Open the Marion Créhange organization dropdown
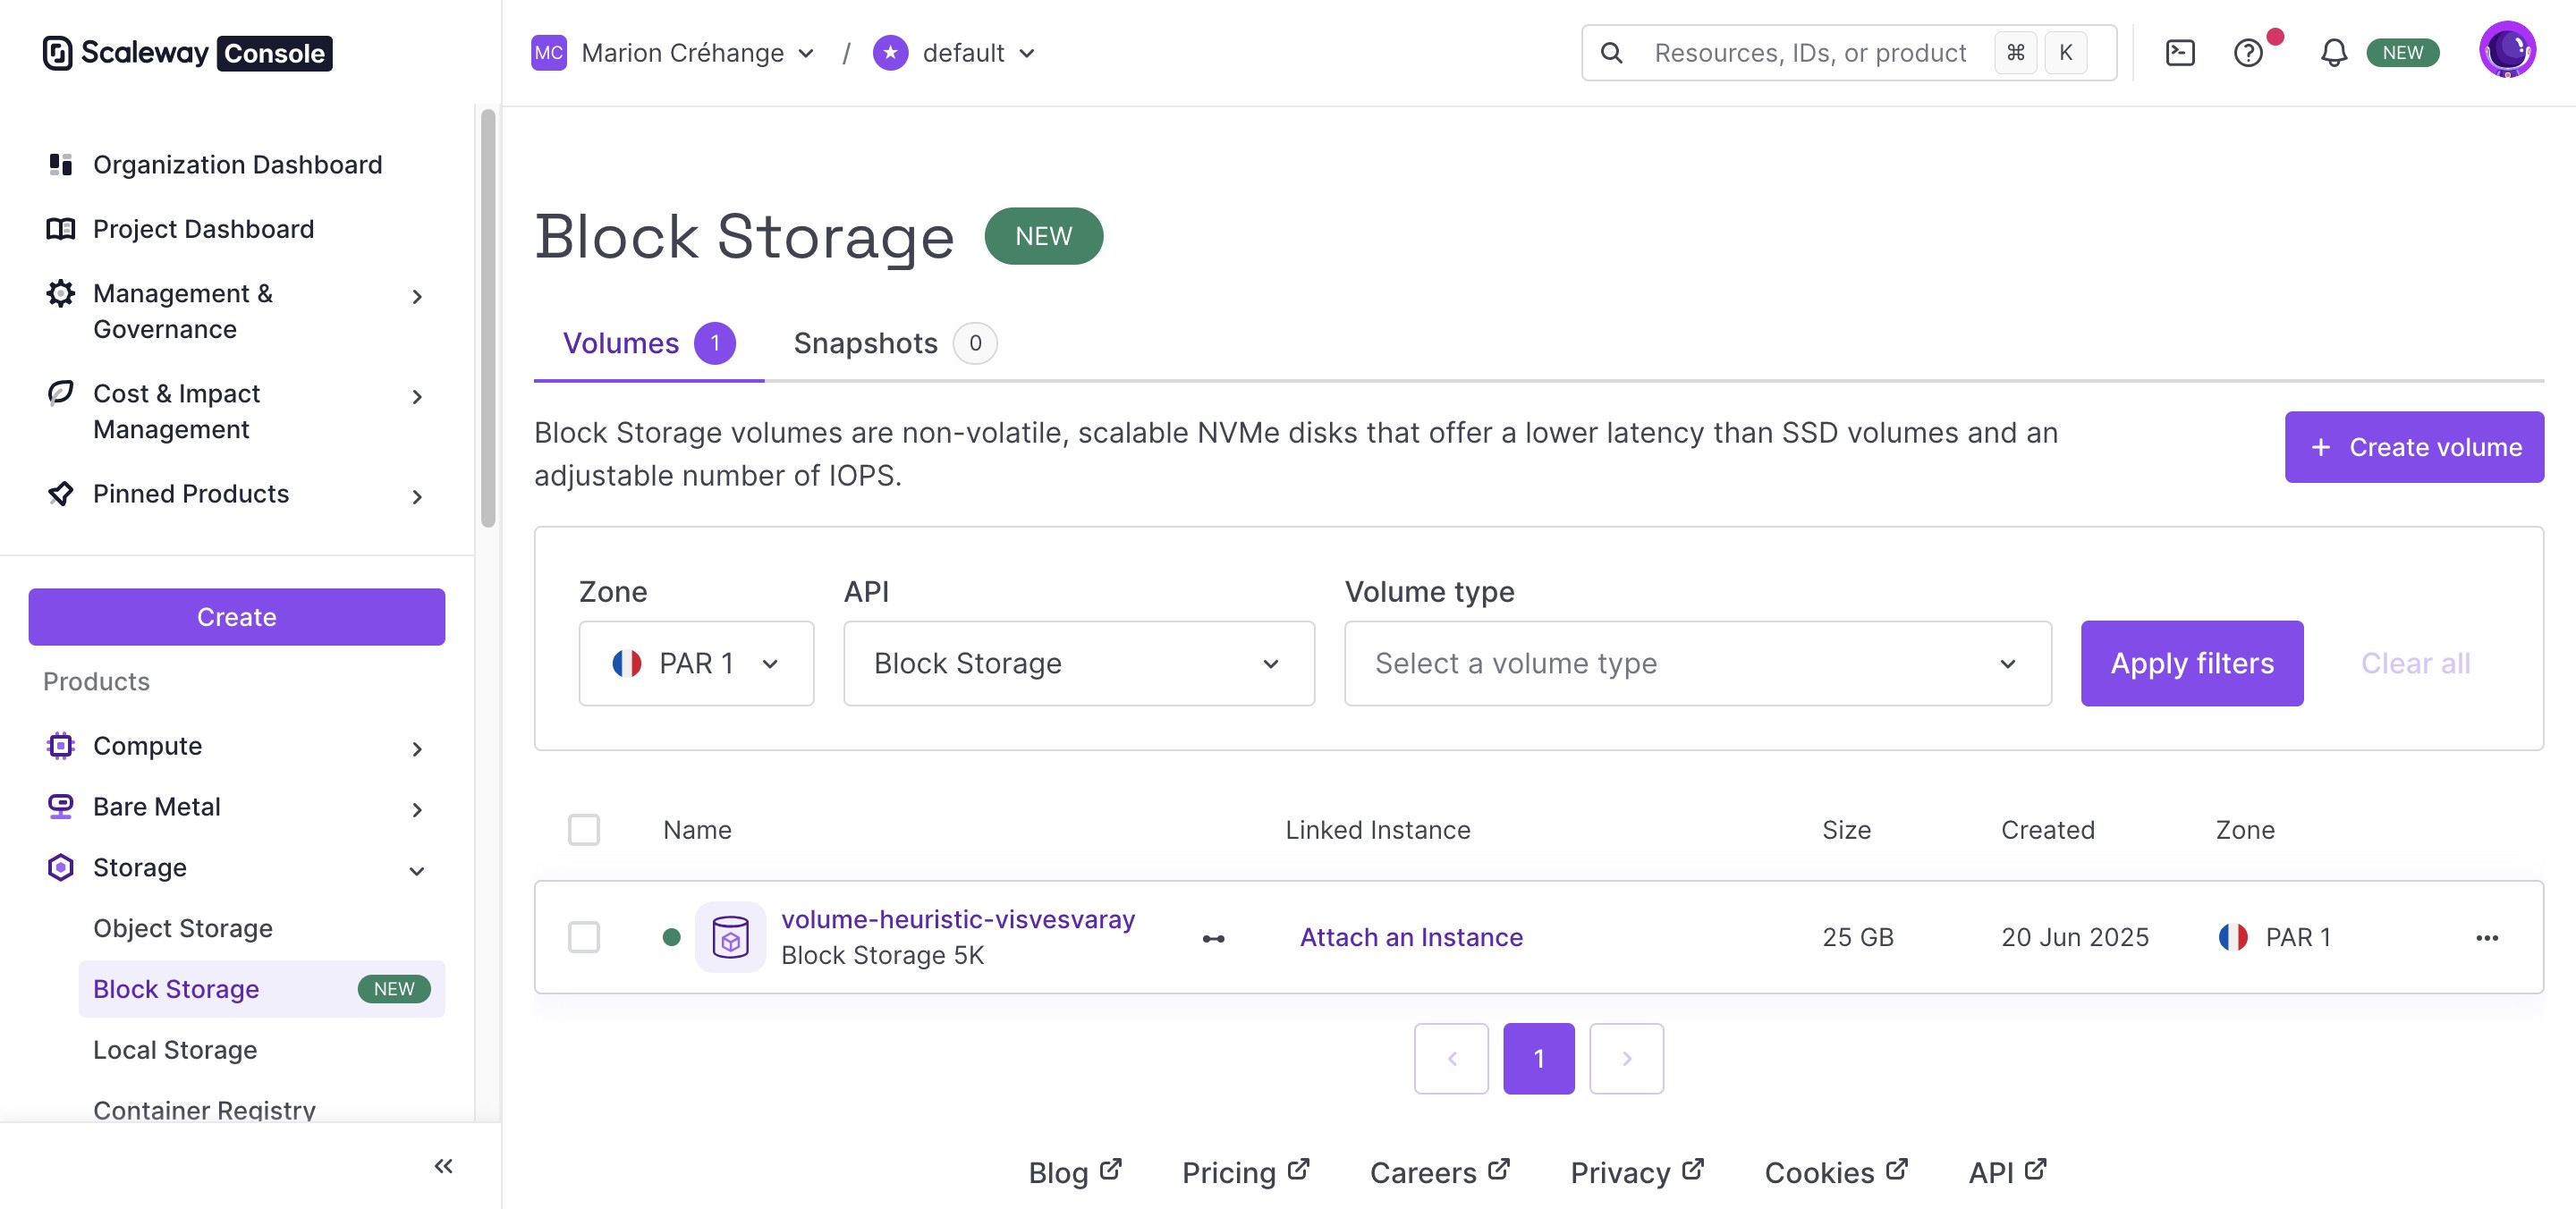Viewport: 2576px width, 1209px height. (x=697, y=53)
